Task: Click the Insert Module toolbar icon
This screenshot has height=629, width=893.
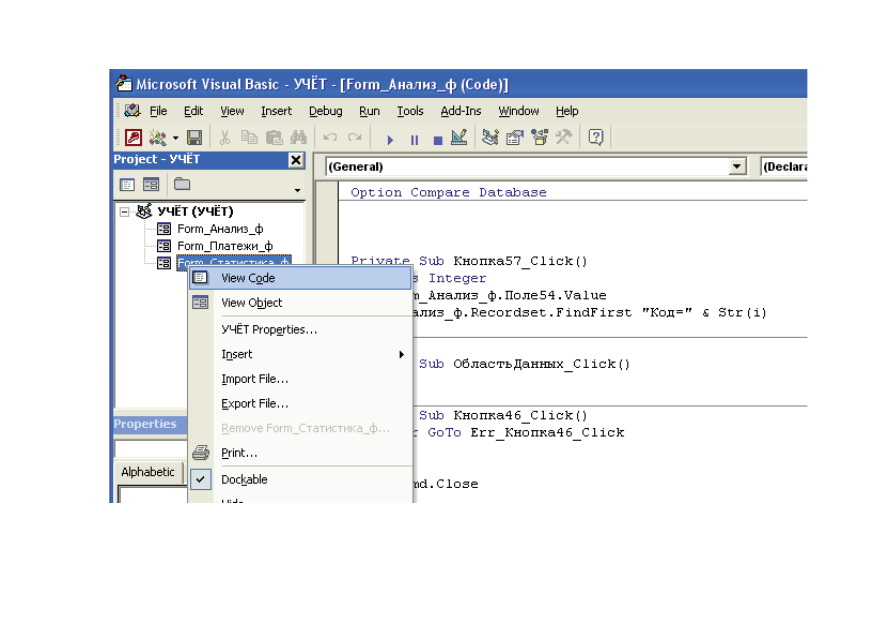Action: pyautogui.click(x=158, y=137)
